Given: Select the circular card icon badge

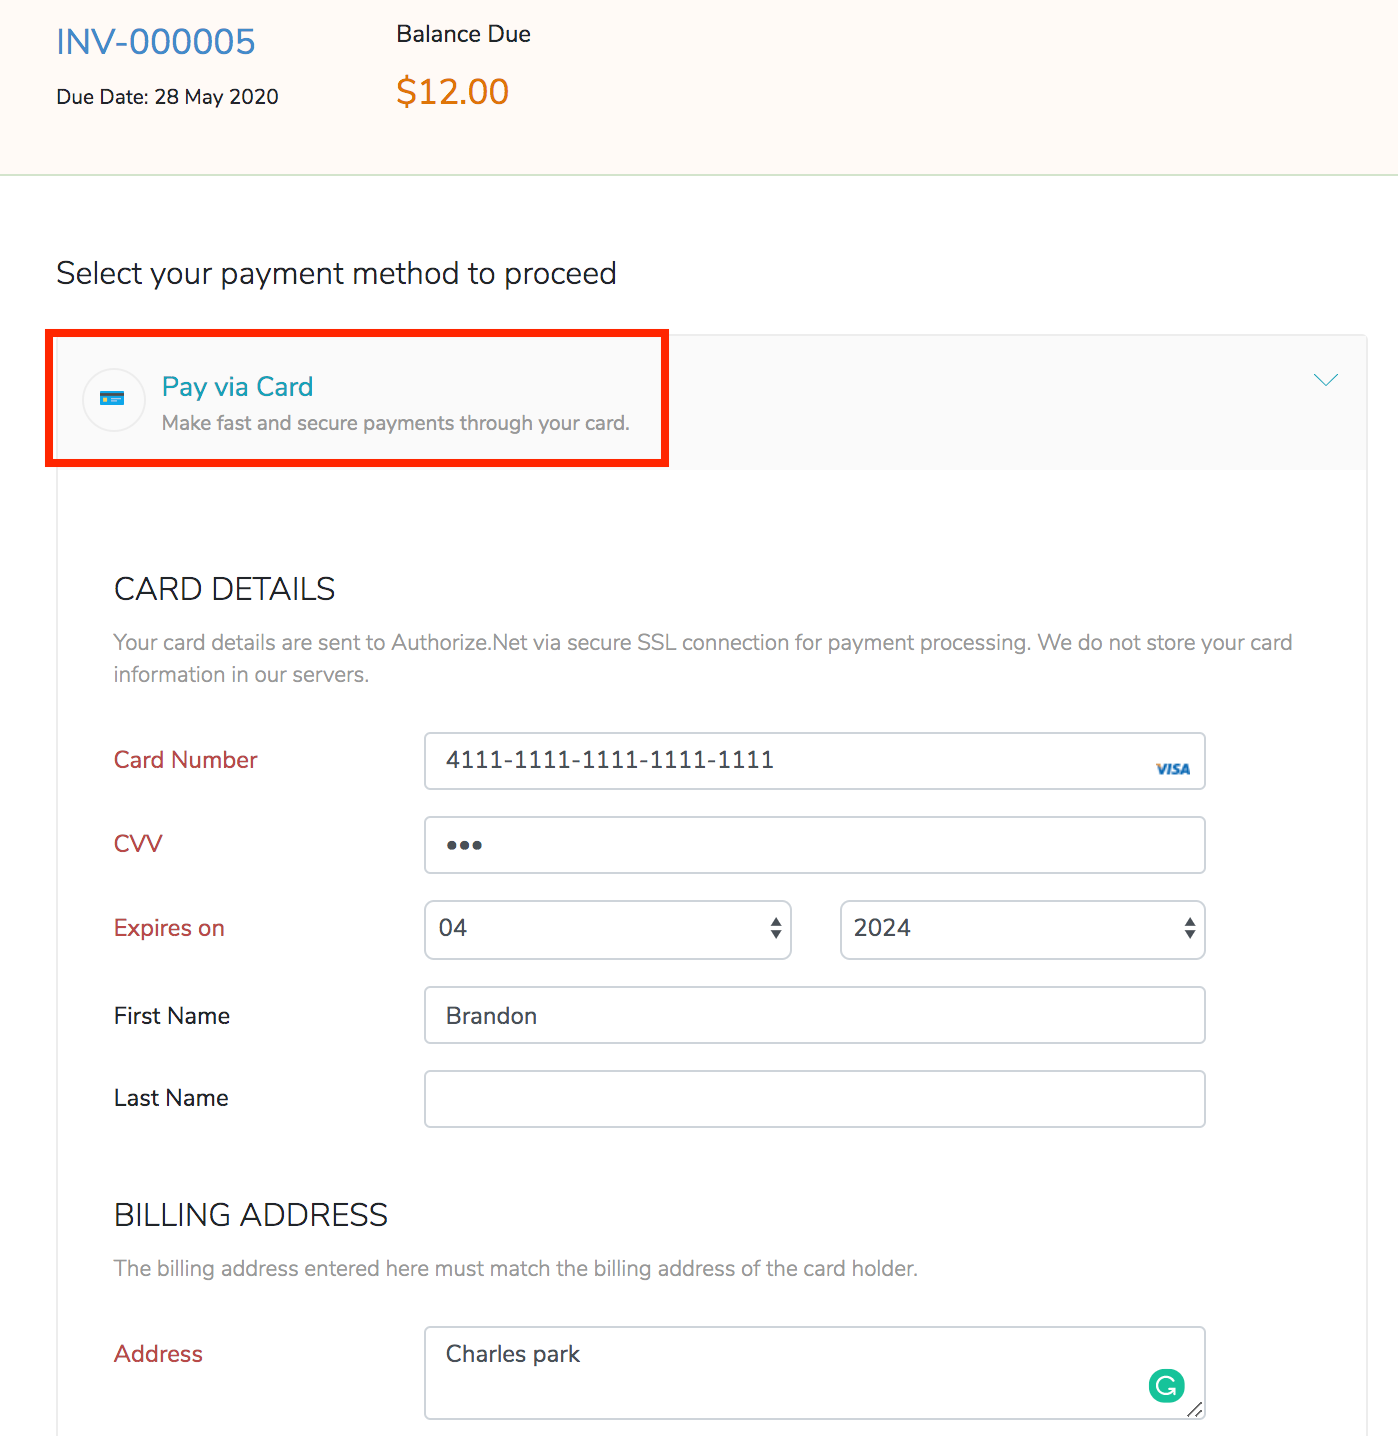Looking at the screenshot, I should 113,399.
